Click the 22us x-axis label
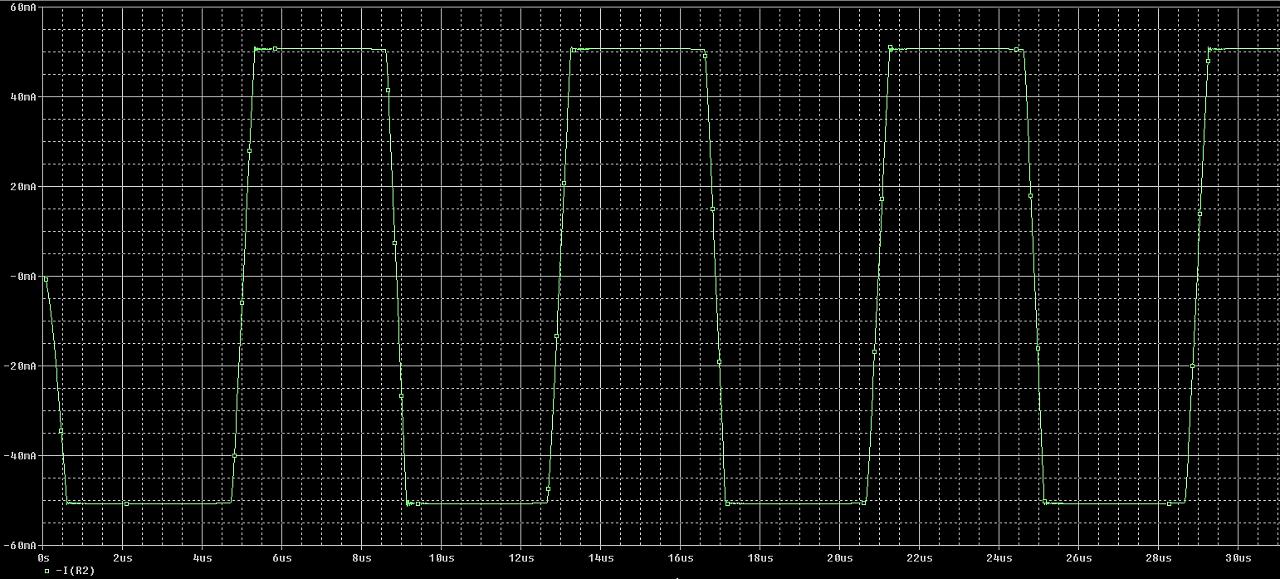This screenshot has width=1280, height=579. pyautogui.click(x=918, y=557)
